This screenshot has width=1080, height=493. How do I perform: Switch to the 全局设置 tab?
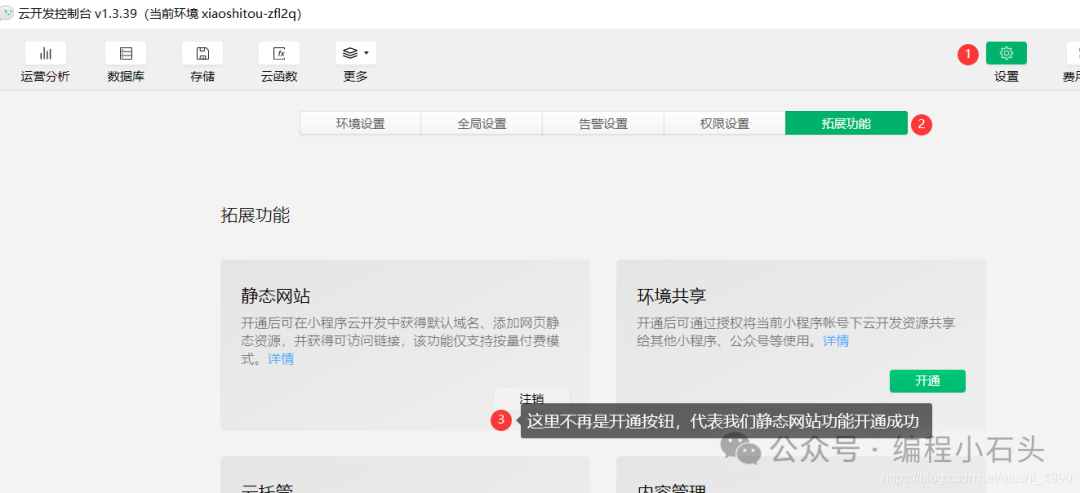tap(481, 124)
